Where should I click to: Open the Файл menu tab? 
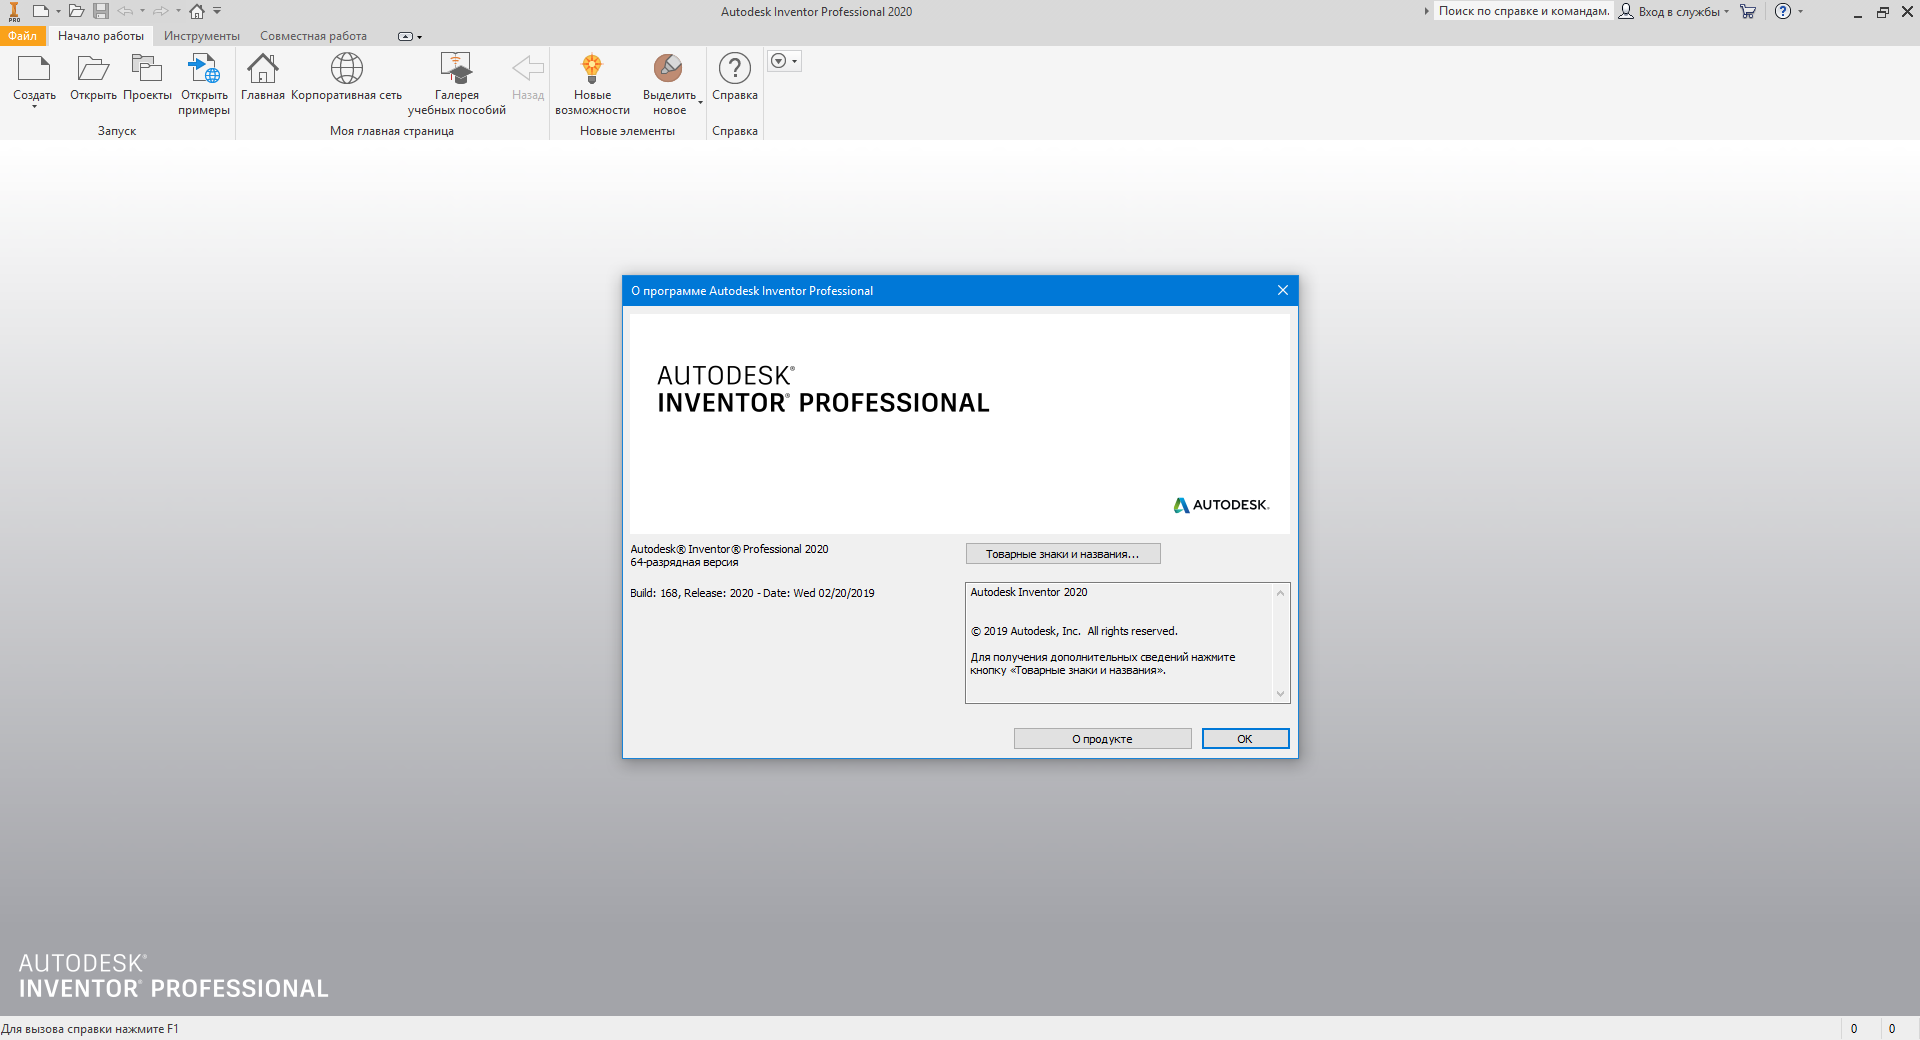click(x=22, y=36)
